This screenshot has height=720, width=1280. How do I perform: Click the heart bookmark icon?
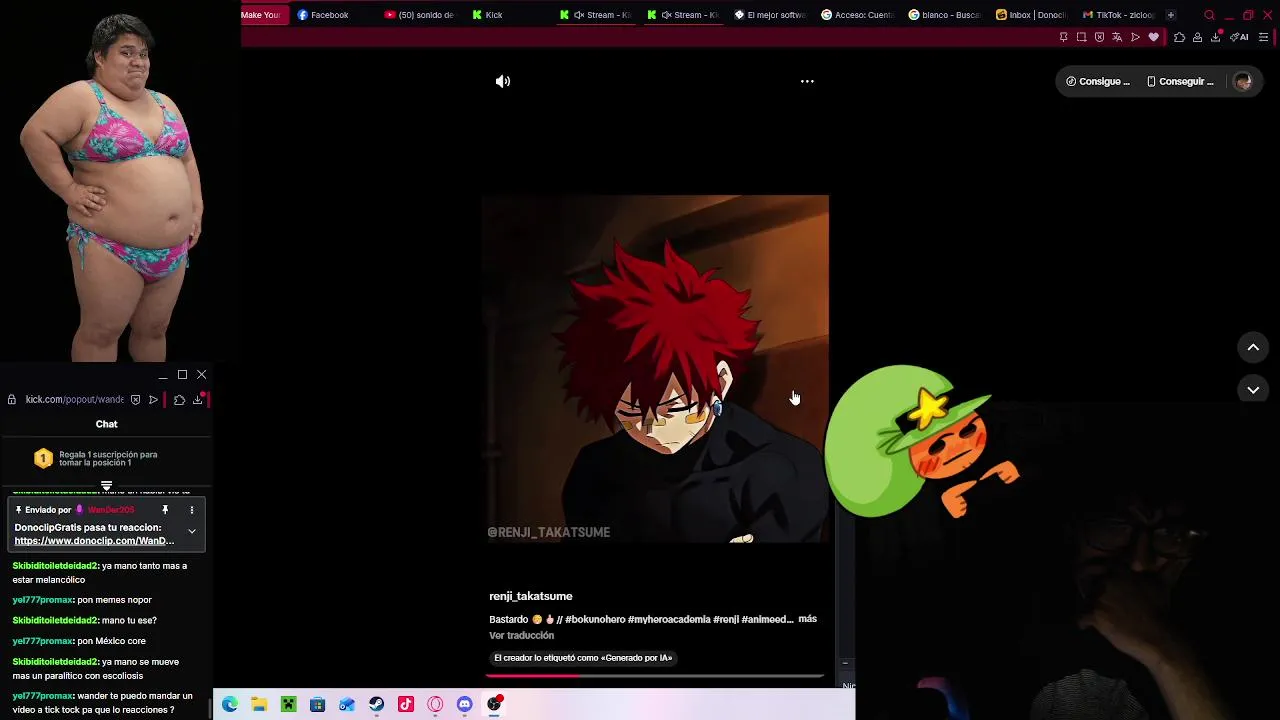pyautogui.click(x=1153, y=37)
